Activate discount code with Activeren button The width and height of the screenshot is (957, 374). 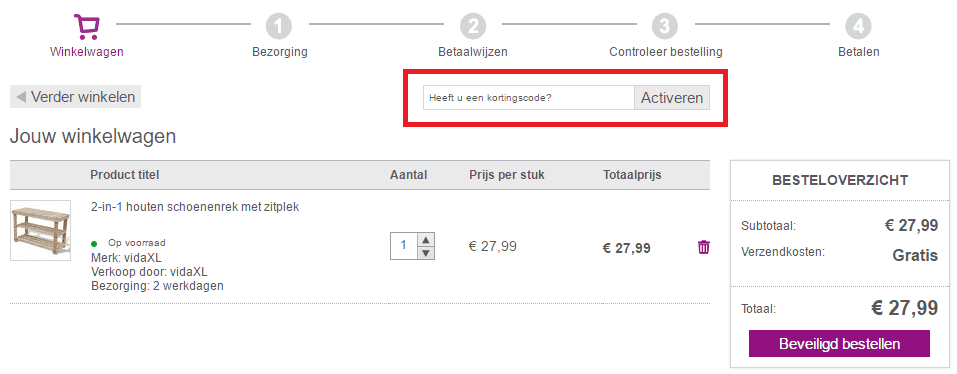[x=672, y=98]
